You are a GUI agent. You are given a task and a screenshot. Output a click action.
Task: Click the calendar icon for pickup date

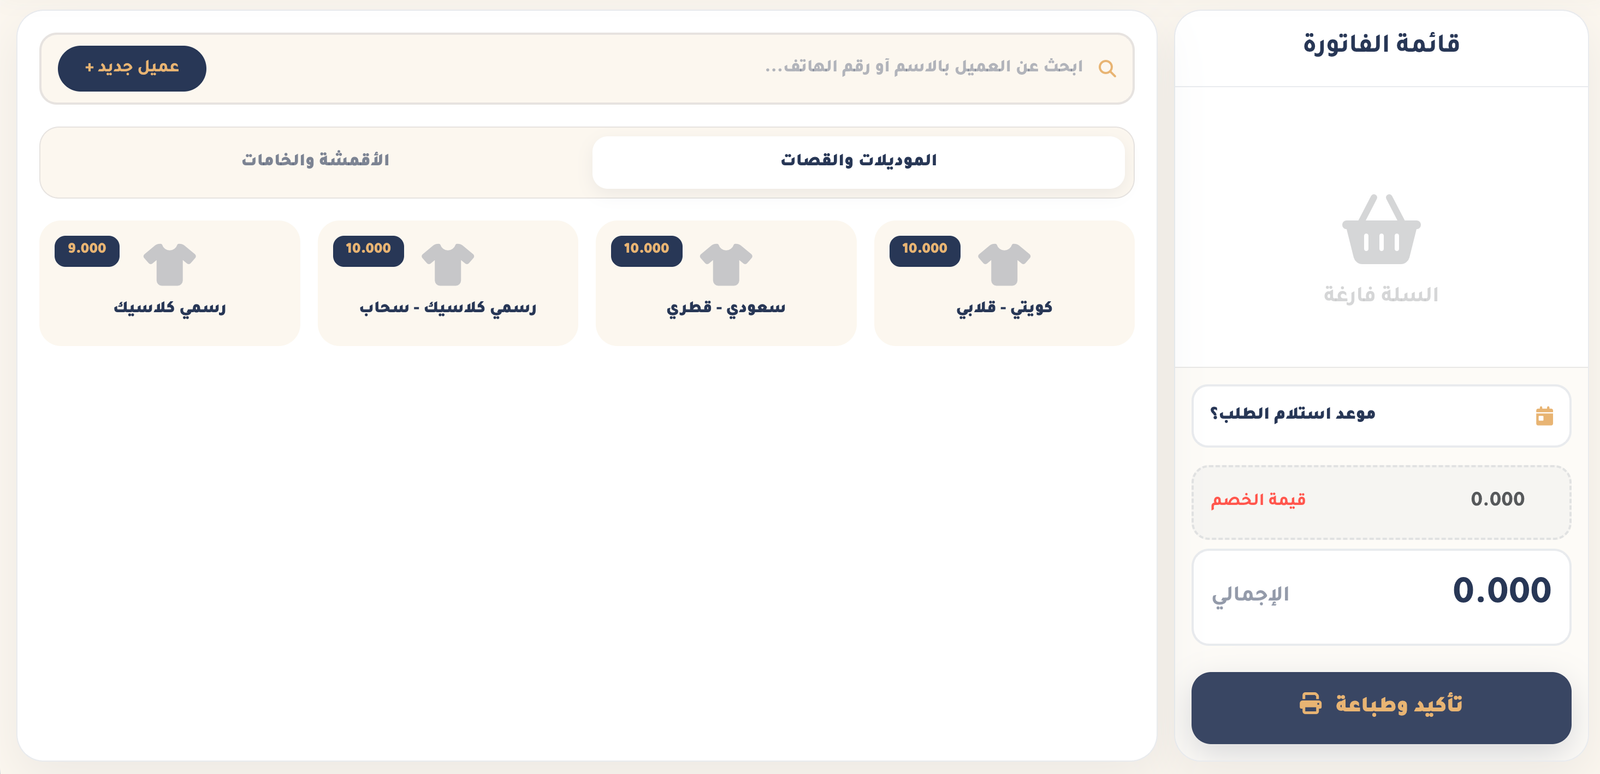pos(1544,416)
